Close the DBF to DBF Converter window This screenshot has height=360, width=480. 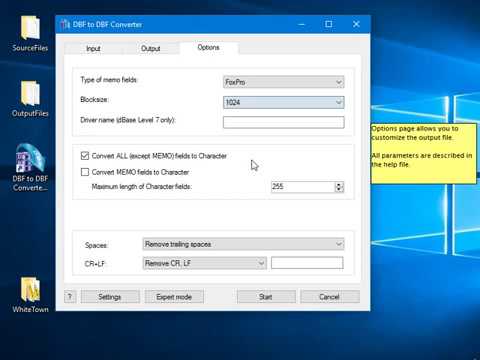pos(356,24)
